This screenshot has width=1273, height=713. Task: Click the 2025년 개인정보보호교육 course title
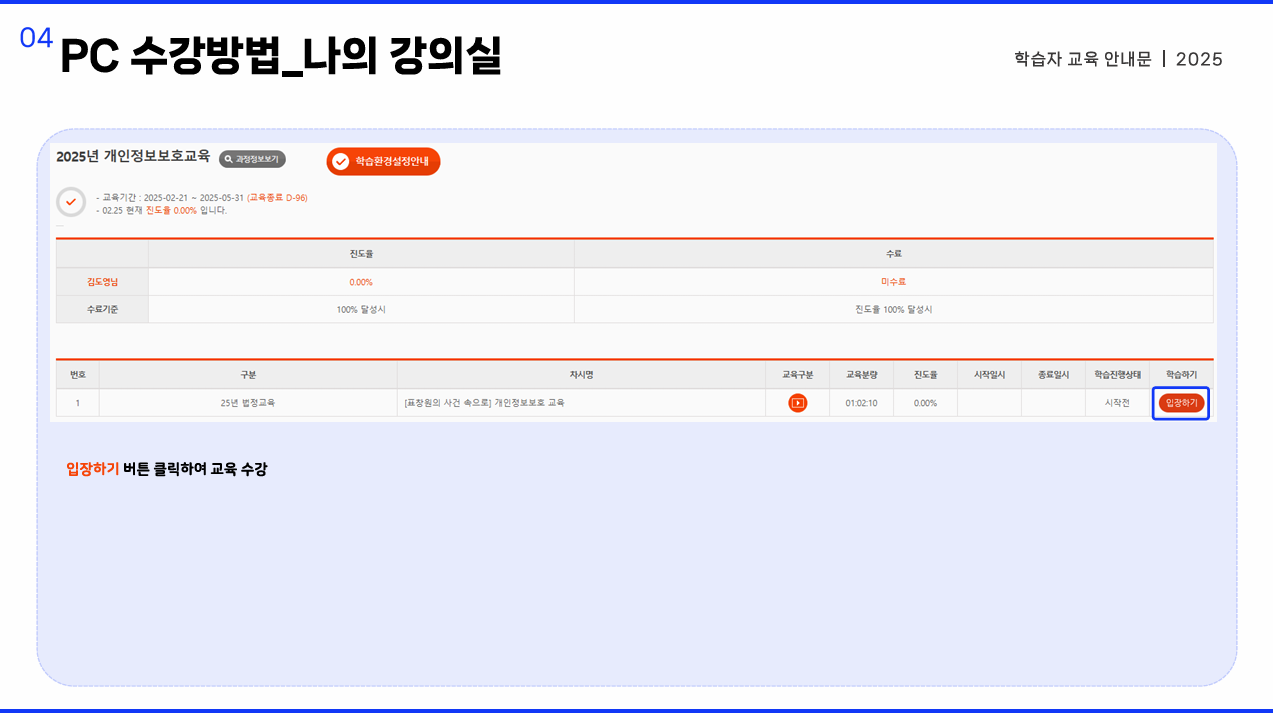(x=133, y=156)
